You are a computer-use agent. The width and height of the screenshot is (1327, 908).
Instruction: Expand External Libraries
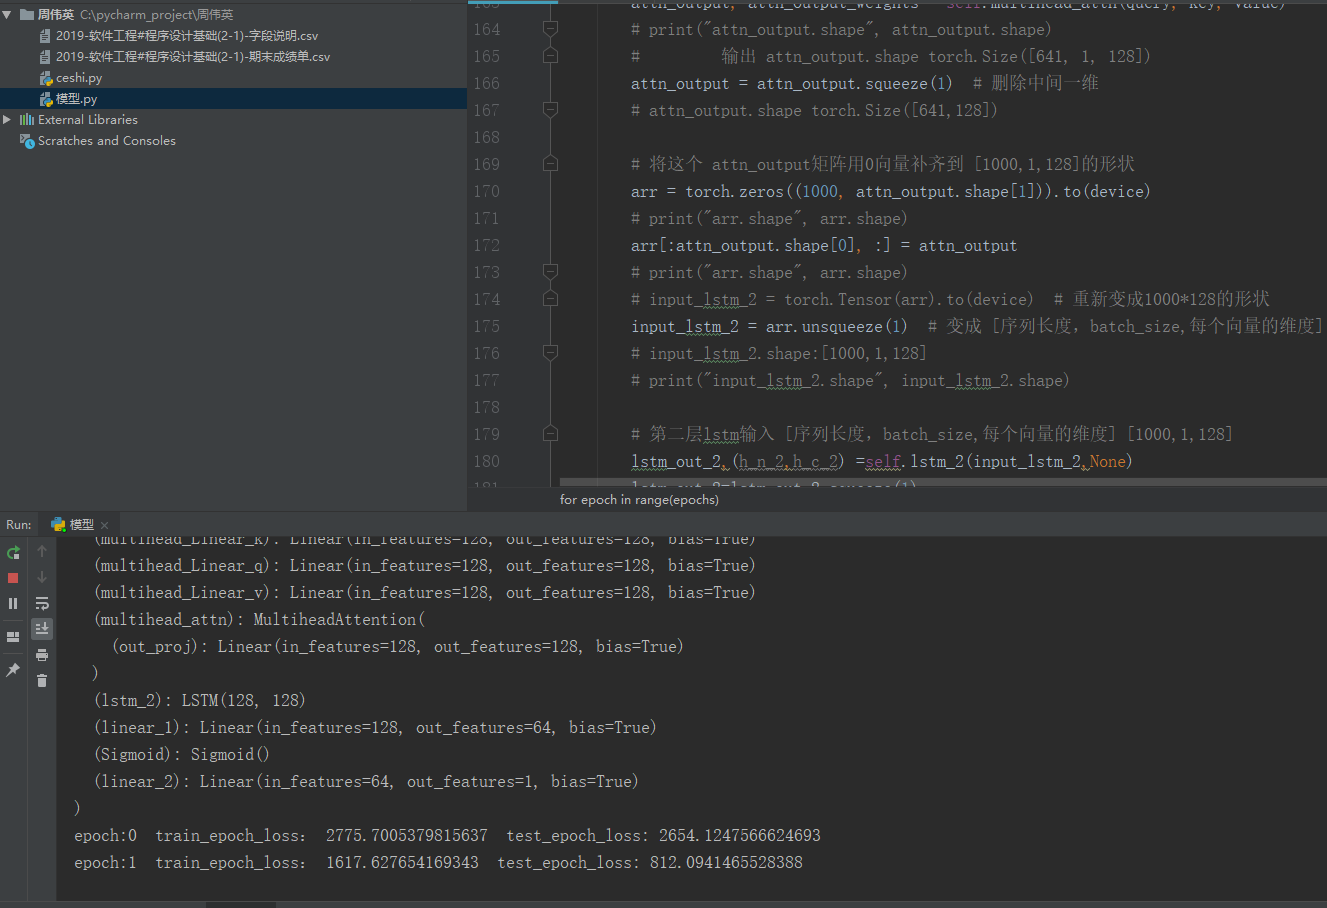(6, 119)
